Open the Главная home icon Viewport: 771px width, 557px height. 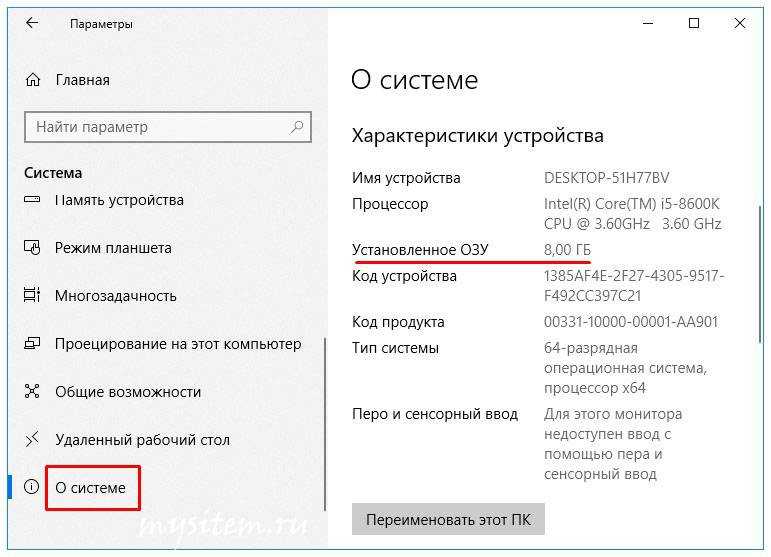pyautogui.click(x=33, y=80)
